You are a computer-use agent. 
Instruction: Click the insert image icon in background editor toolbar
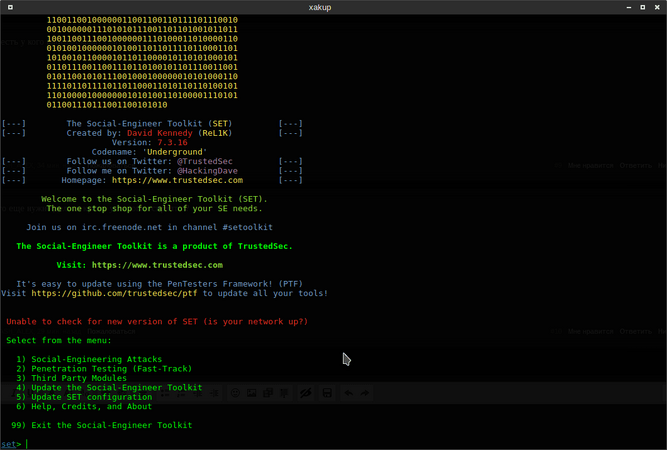tap(251, 393)
